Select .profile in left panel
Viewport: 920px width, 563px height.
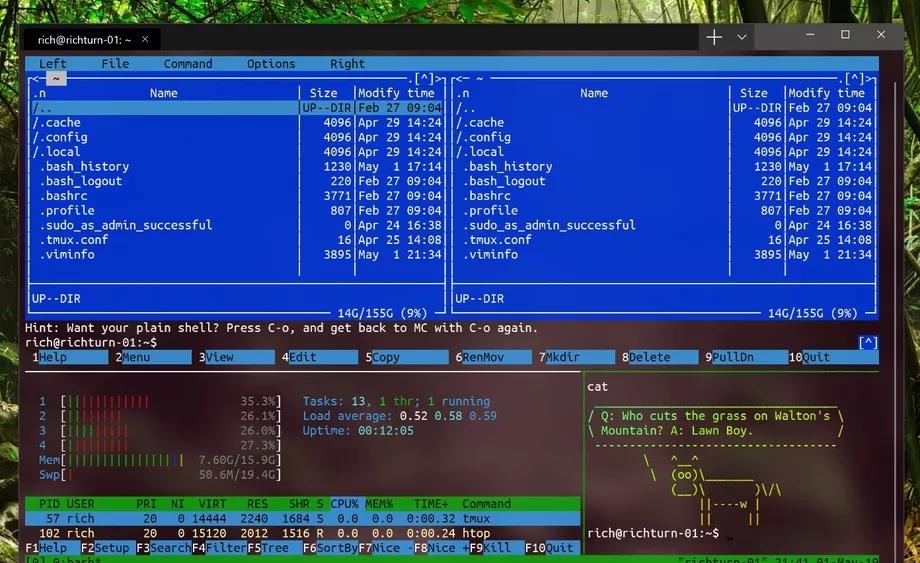pos(236,211)
